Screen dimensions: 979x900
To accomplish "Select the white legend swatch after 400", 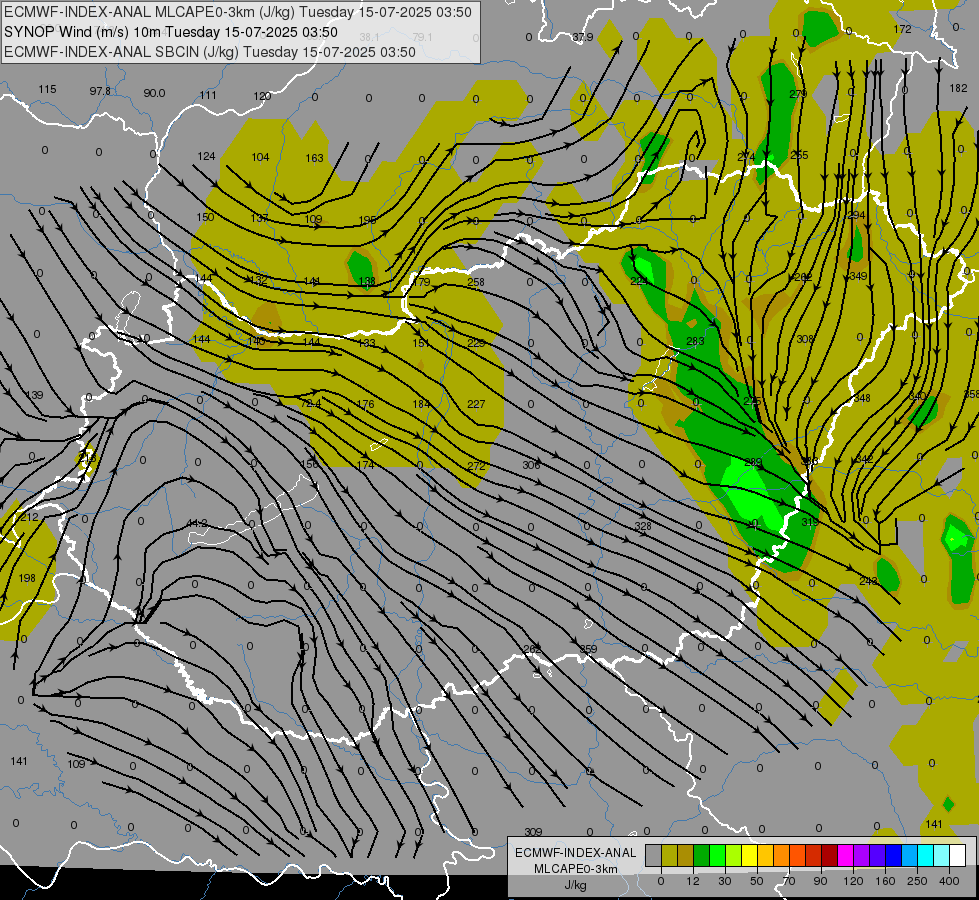I will (x=957, y=855).
